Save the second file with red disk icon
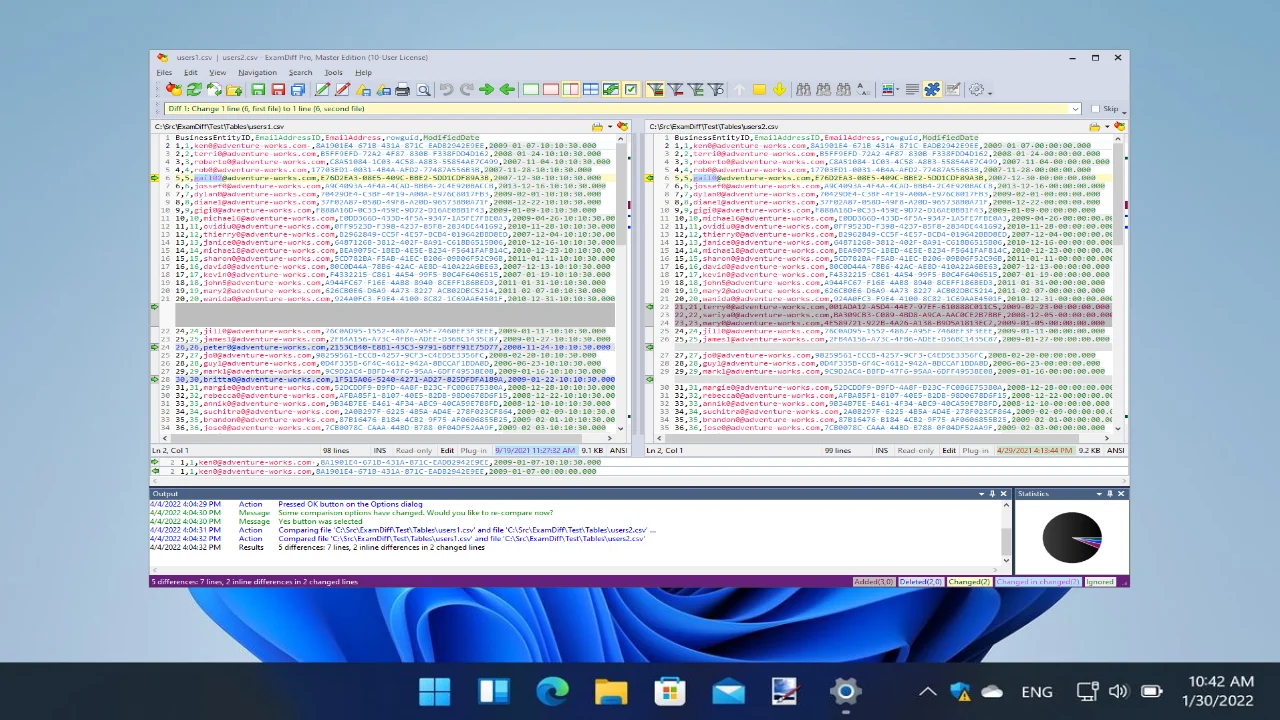 [x=278, y=90]
